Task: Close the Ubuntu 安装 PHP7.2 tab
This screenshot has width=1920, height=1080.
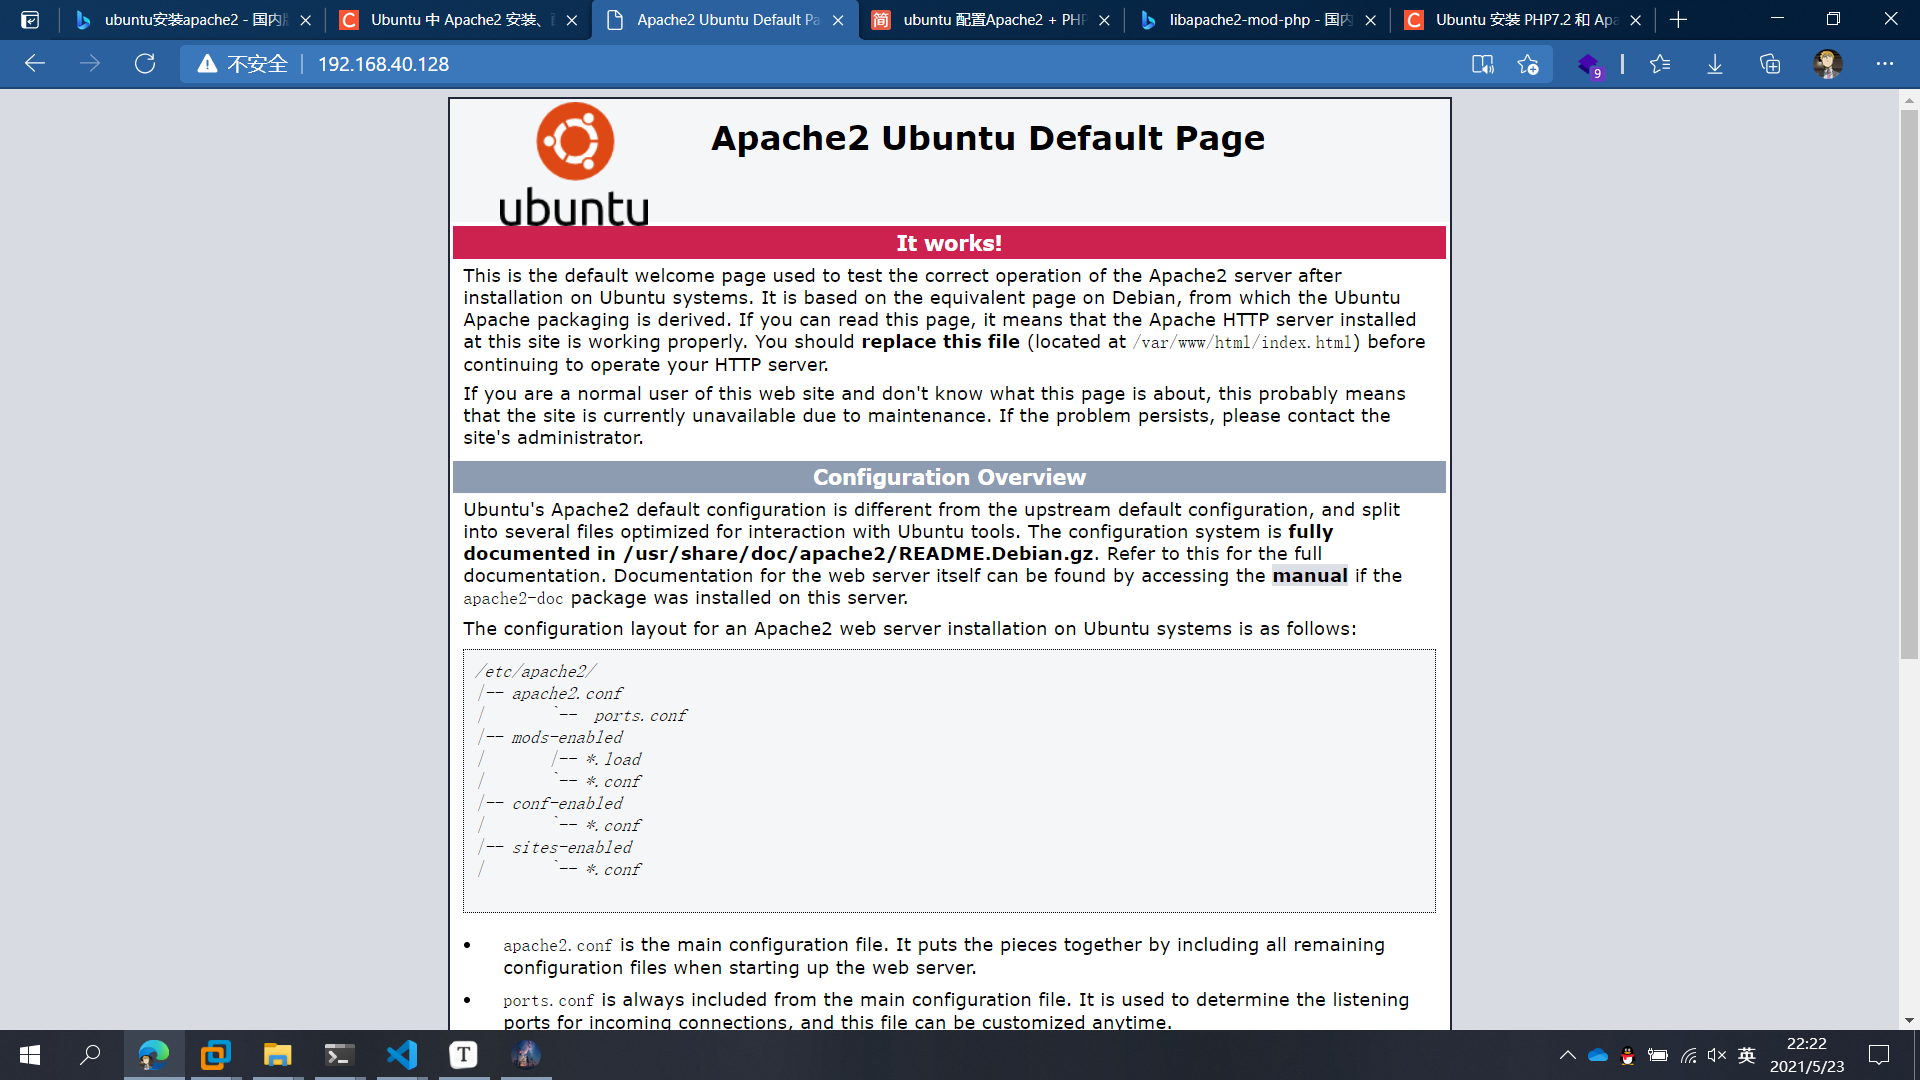Action: (1636, 20)
